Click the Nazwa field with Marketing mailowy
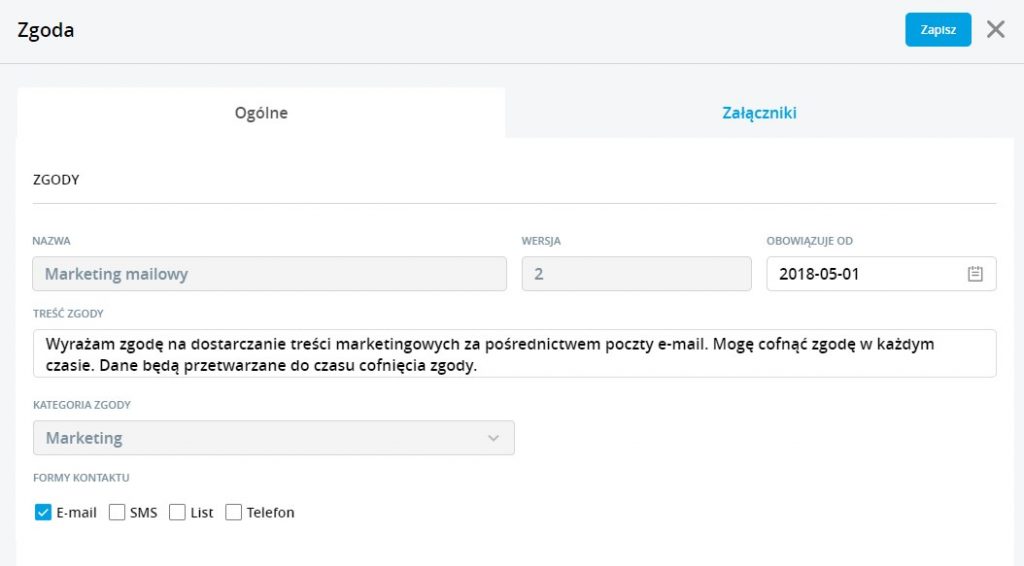The height and width of the screenshot is (566, 1024). point(269,274)
